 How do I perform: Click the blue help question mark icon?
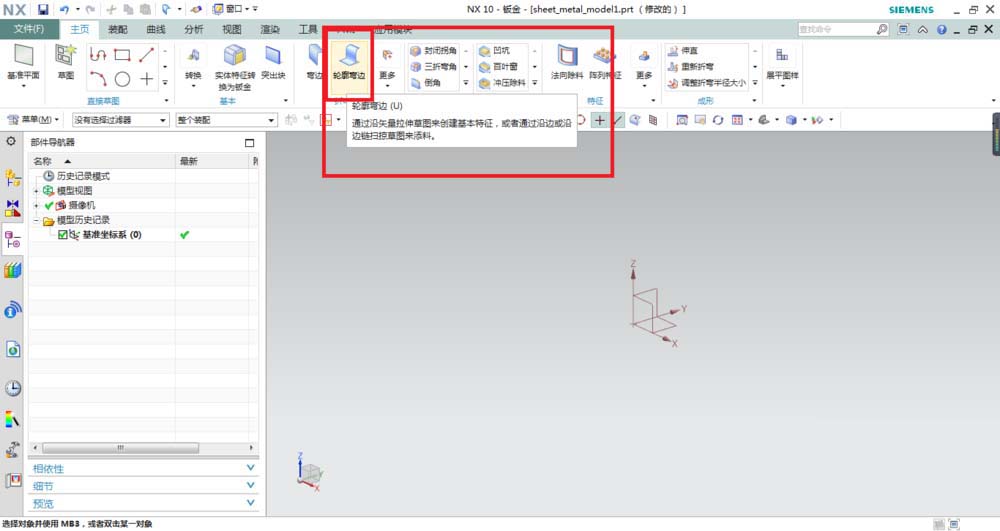pyautogui.click(x=941, y=29)
